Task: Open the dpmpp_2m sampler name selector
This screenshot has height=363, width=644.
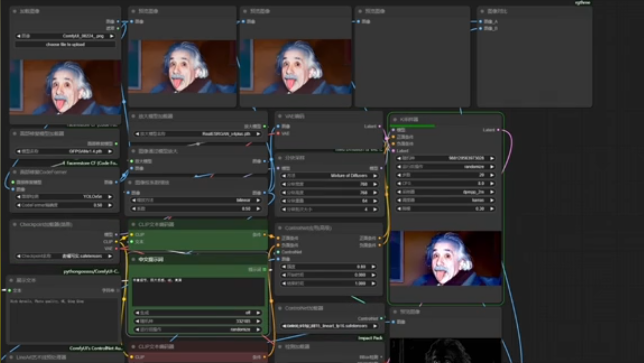Action: point(446,192)
